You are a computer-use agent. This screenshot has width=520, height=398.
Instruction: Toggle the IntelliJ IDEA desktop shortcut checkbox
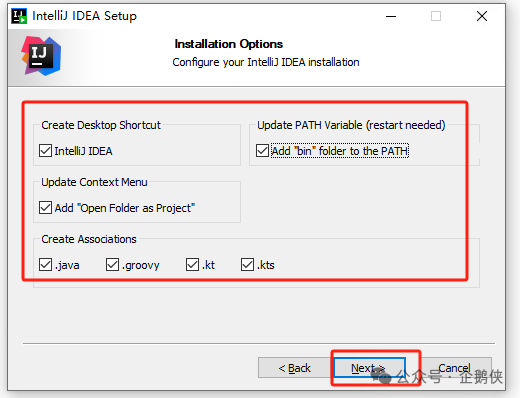(x=45, y=151)
